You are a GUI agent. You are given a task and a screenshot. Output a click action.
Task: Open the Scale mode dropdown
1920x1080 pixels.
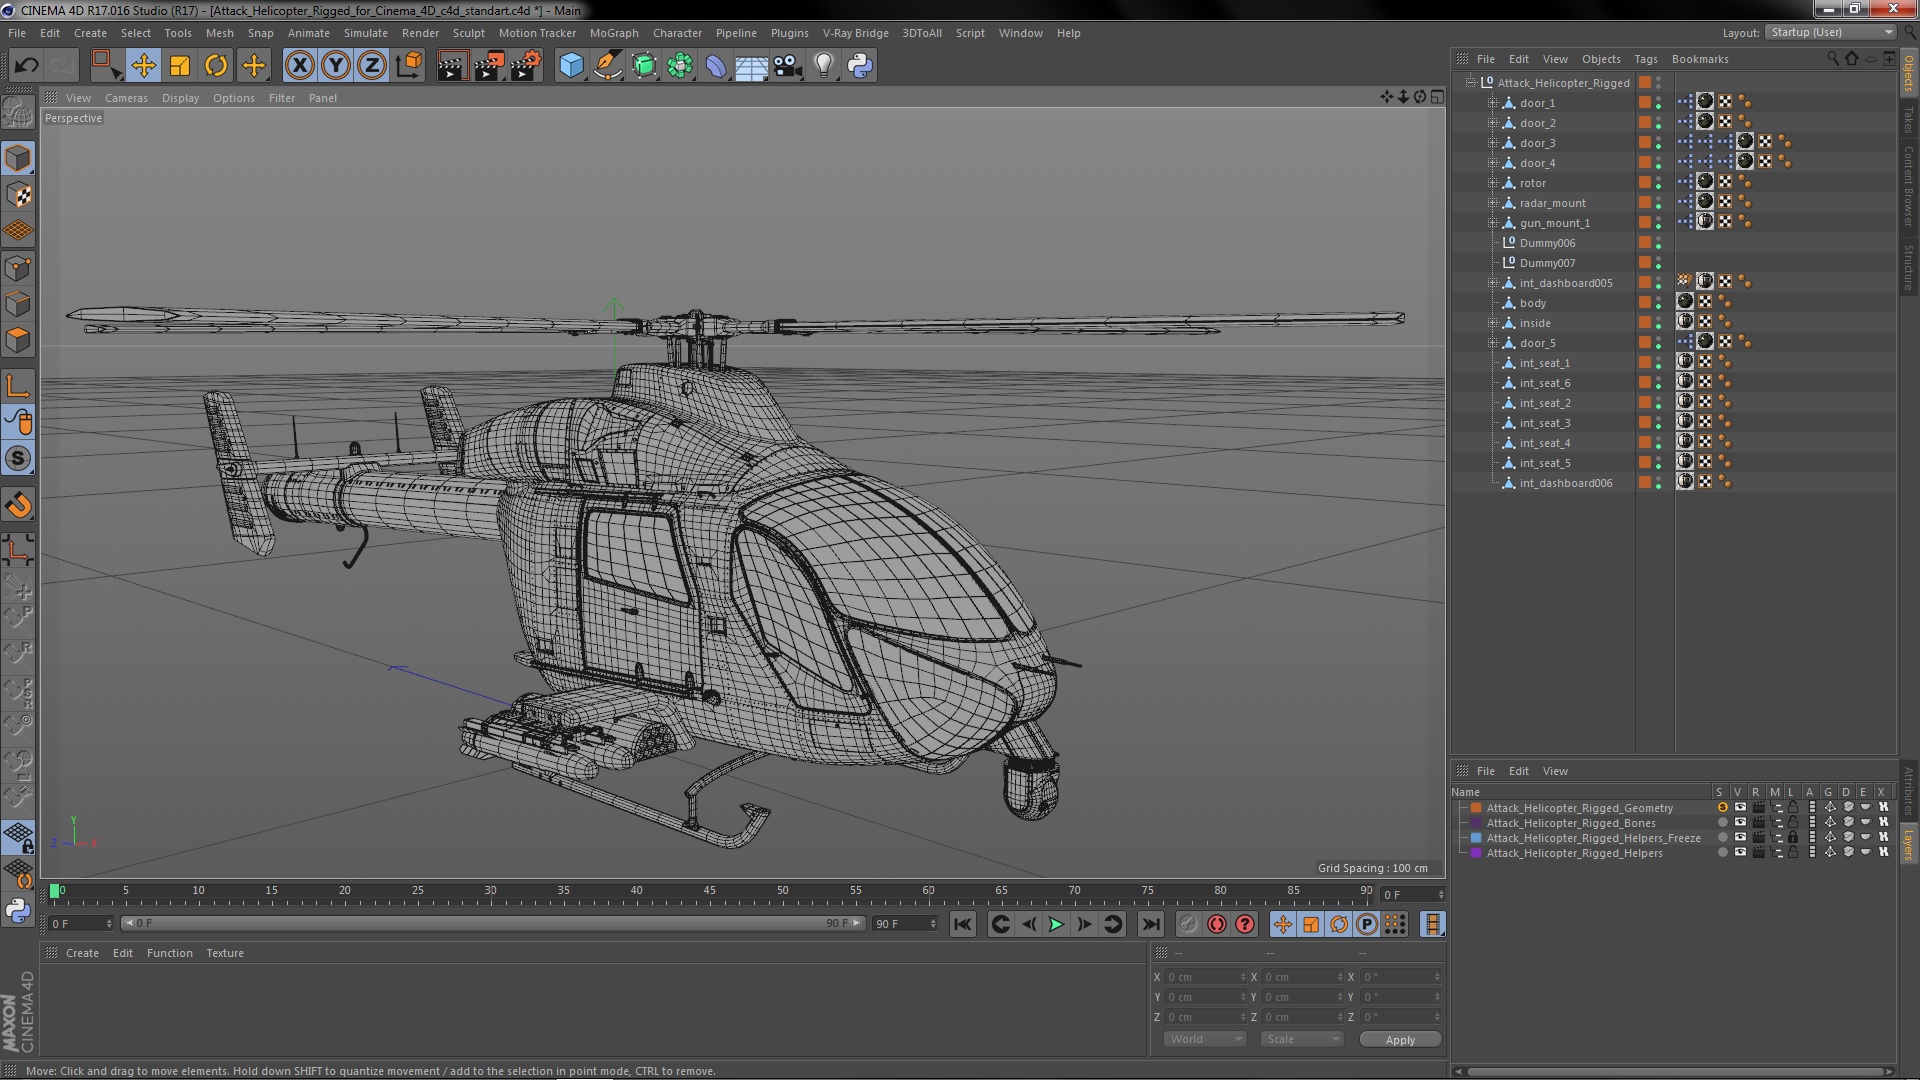[1302, 1039]
